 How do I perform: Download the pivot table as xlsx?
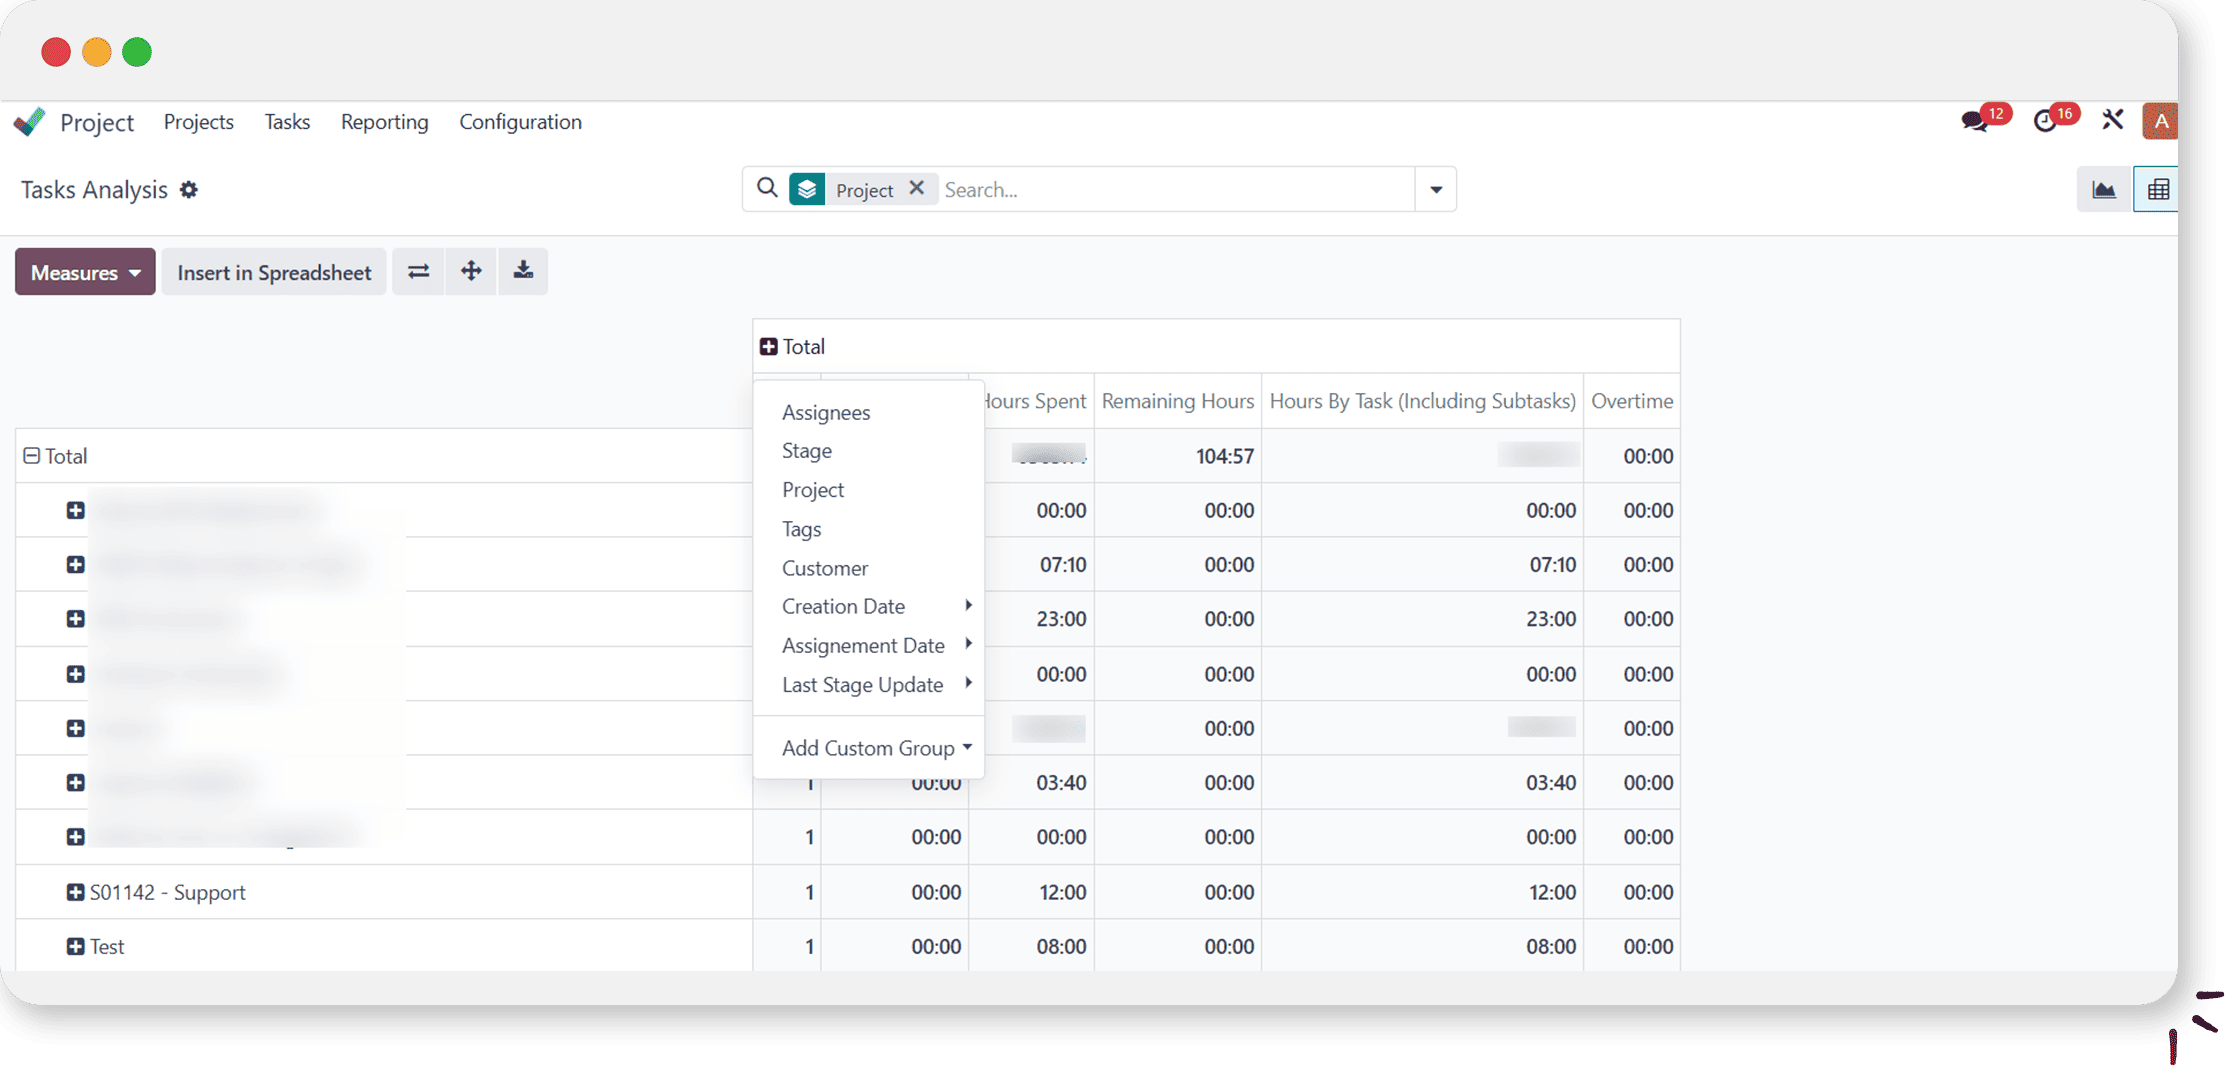tap(523, 272)
